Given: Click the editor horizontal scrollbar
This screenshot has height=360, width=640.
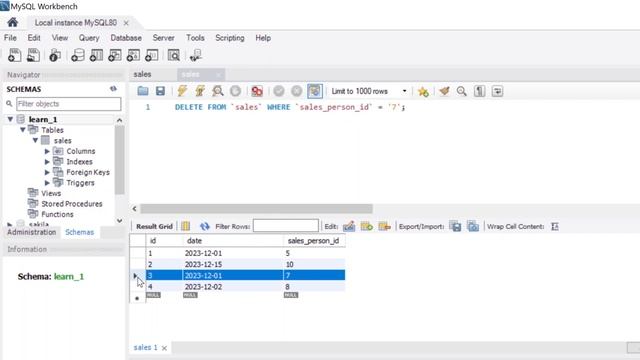Looking at the screenshot, I should click(x=256, y=209).
